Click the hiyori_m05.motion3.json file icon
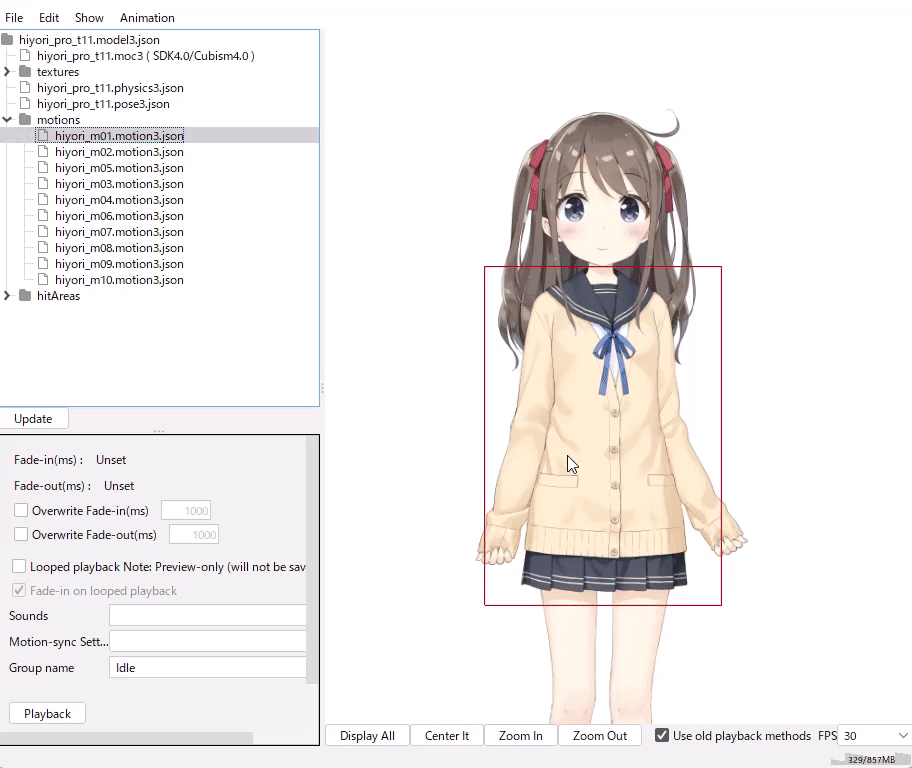912x768 pixels. click(x=44, y=168)
